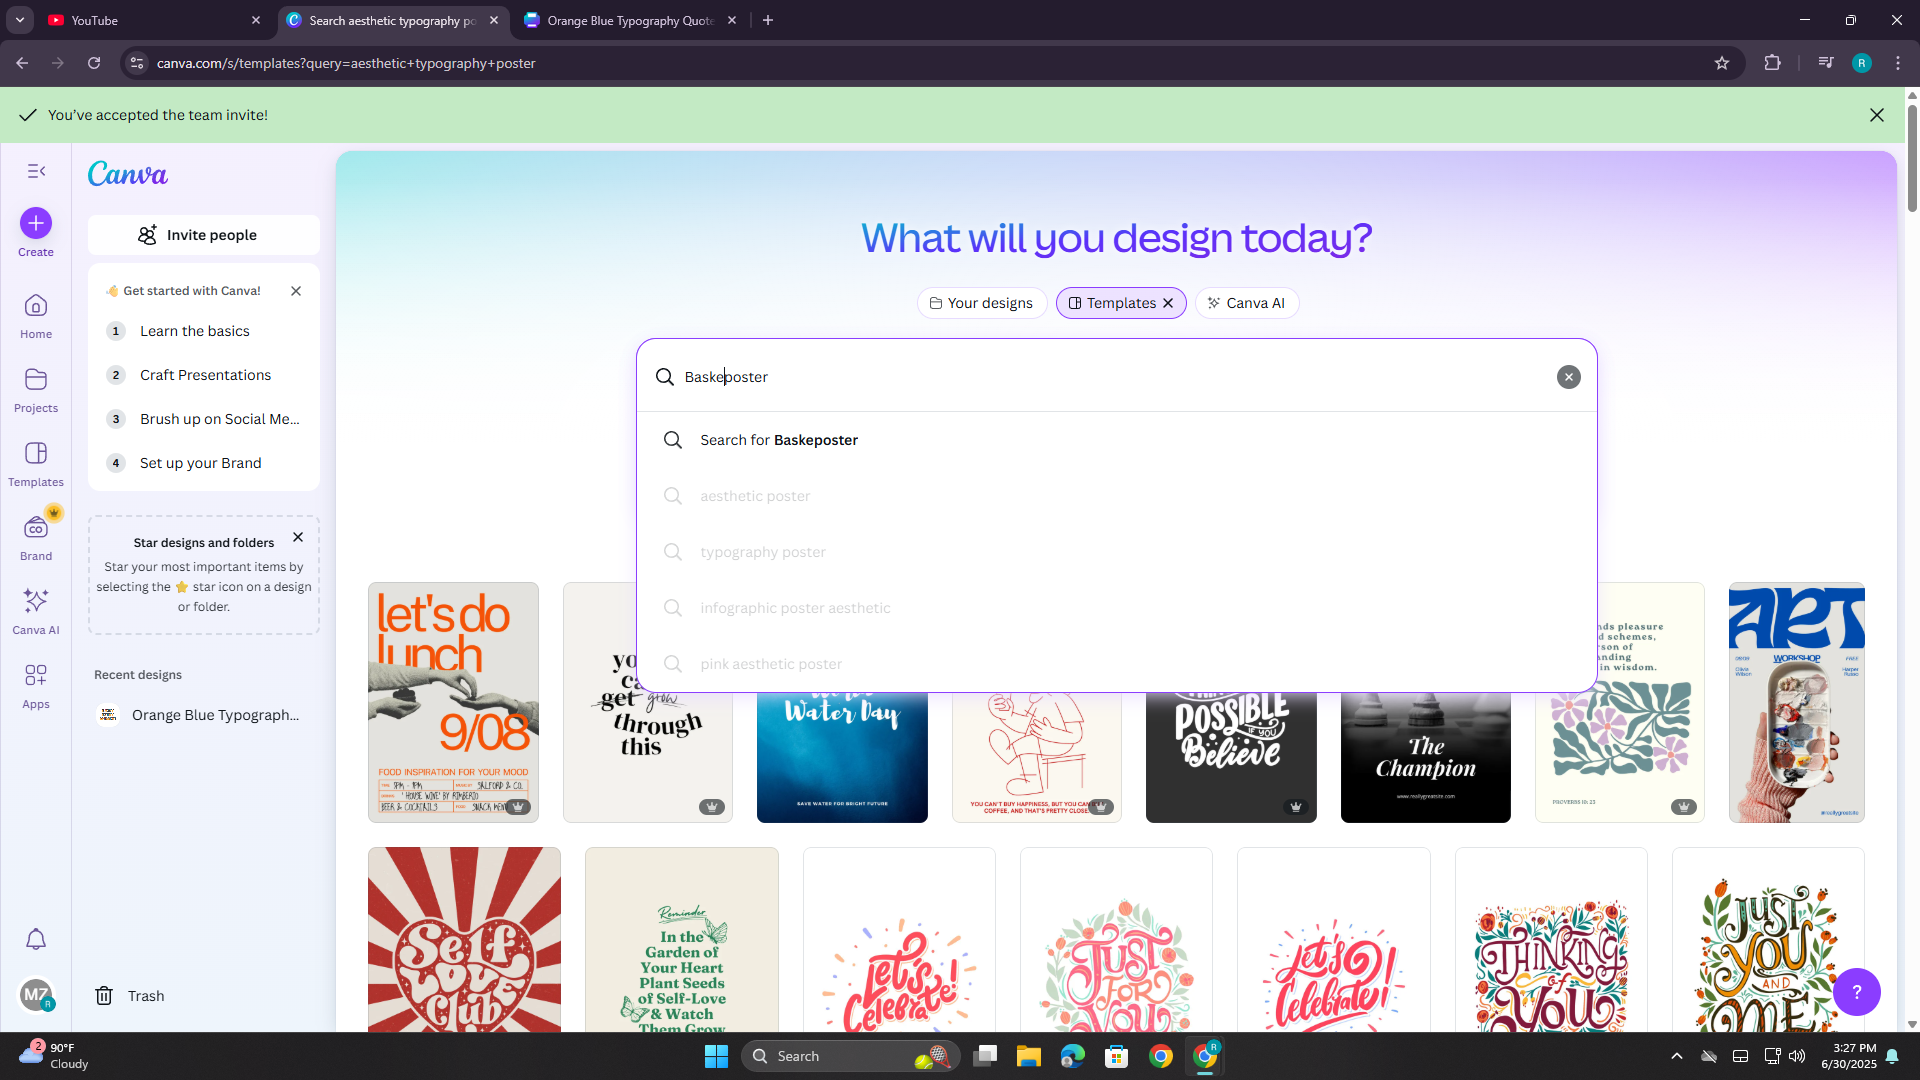The height and width of the screenshot is (1080, 1920).
Task: Click Invite people button
Action: [x=204, y=235]
